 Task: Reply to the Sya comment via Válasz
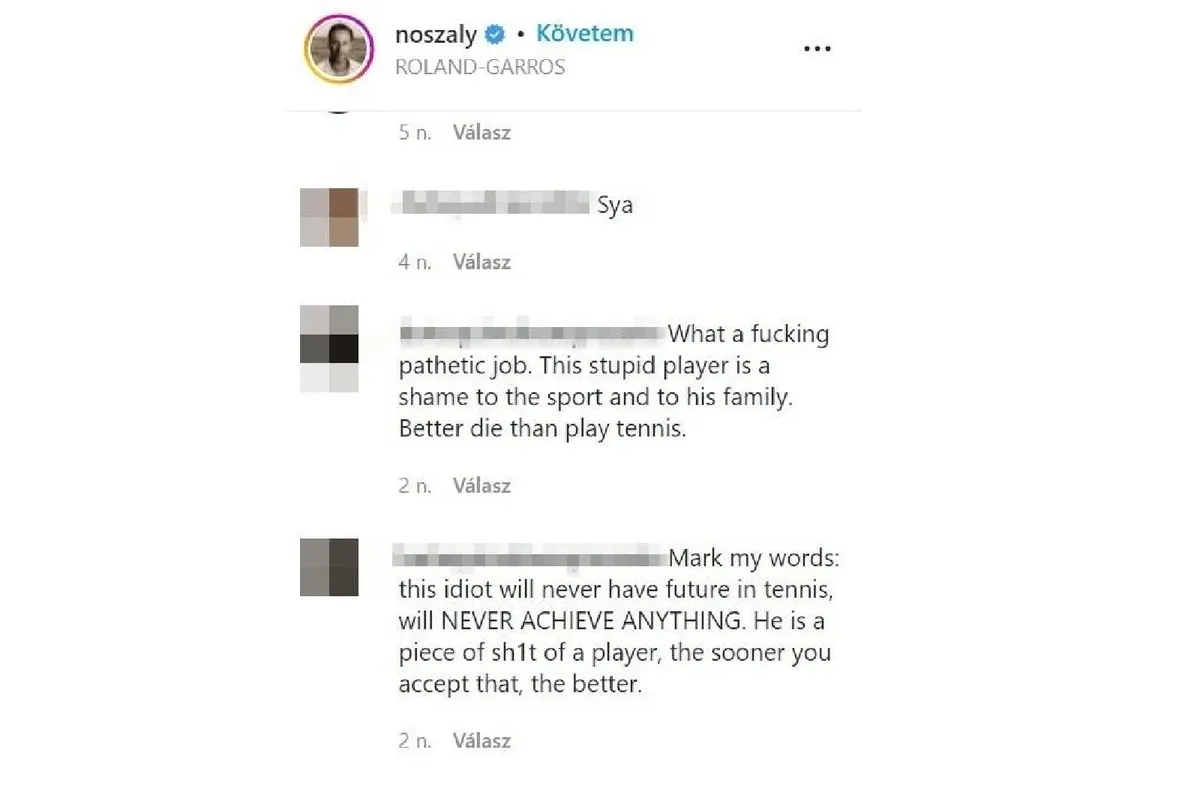pos(482,262)
